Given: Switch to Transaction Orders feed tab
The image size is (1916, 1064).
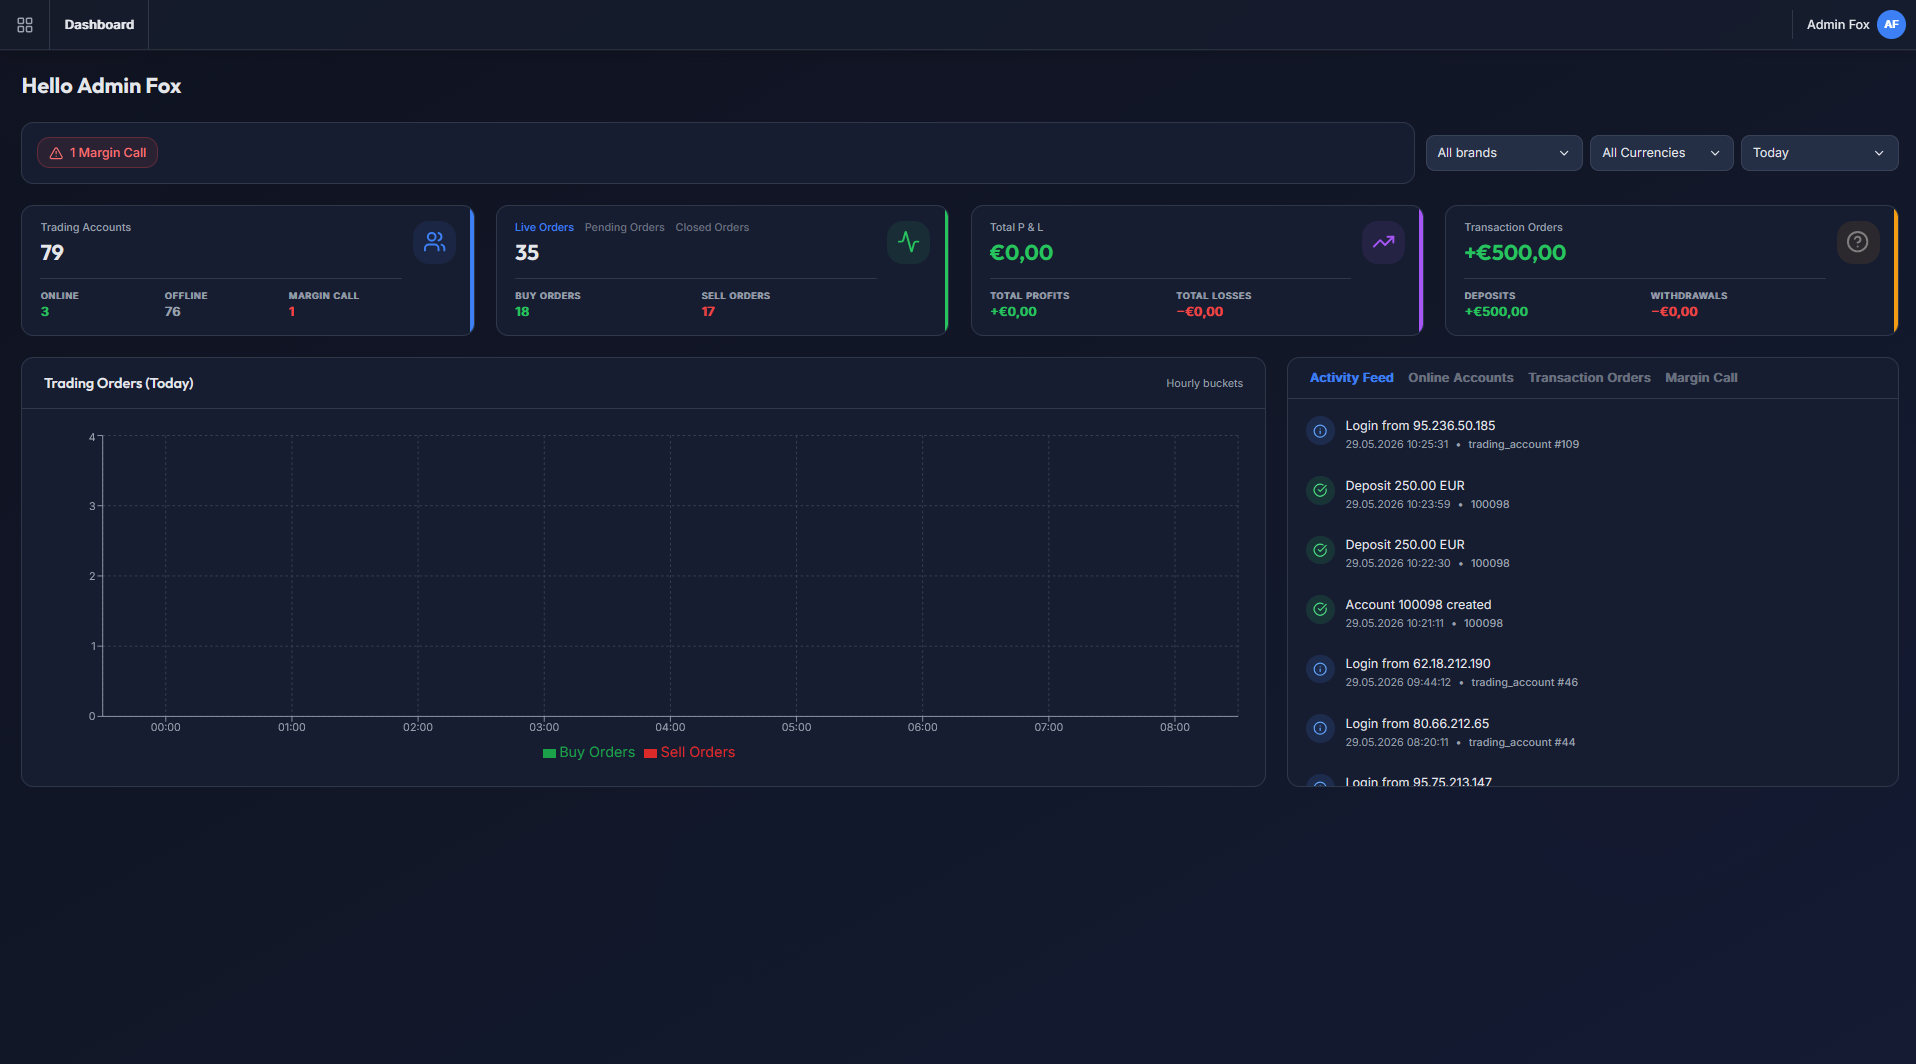Looking at the screenshot, I should pos(1589,377).
